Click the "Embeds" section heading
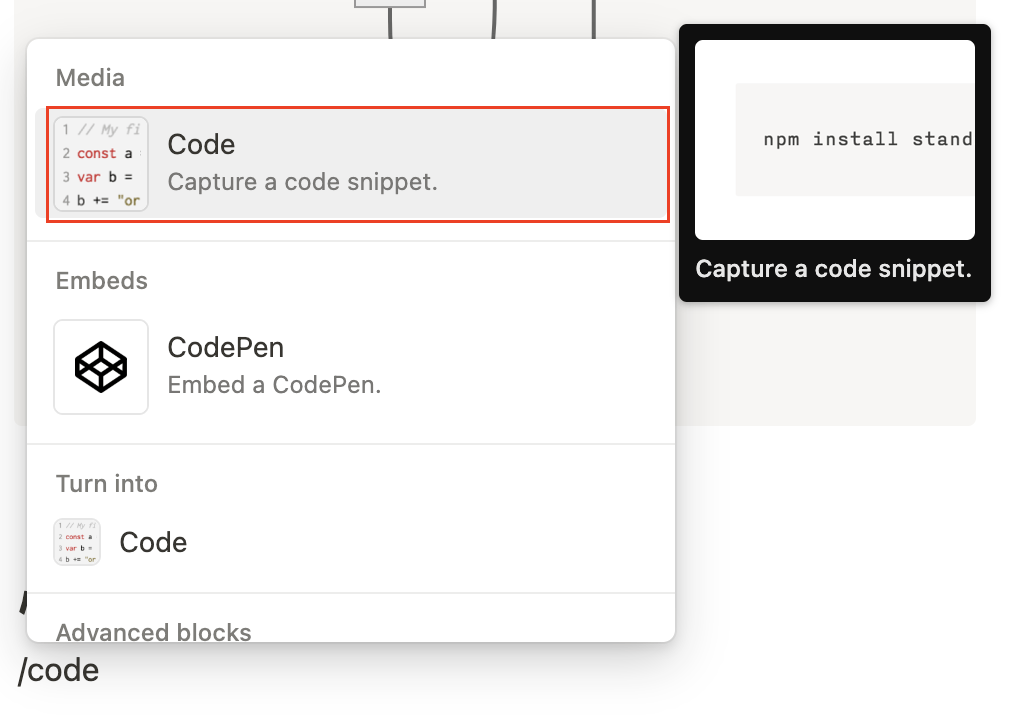This screenshot has height=728, width=1032. tap(102, 281)
